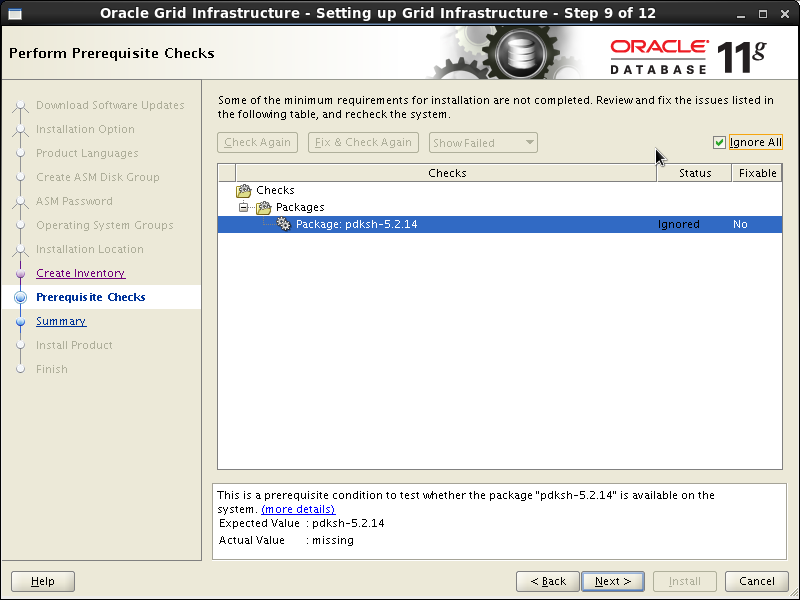Viewport: 800px width, 600px height.
Task: Click the Fixable column header
Action: [x=757, y=173]
